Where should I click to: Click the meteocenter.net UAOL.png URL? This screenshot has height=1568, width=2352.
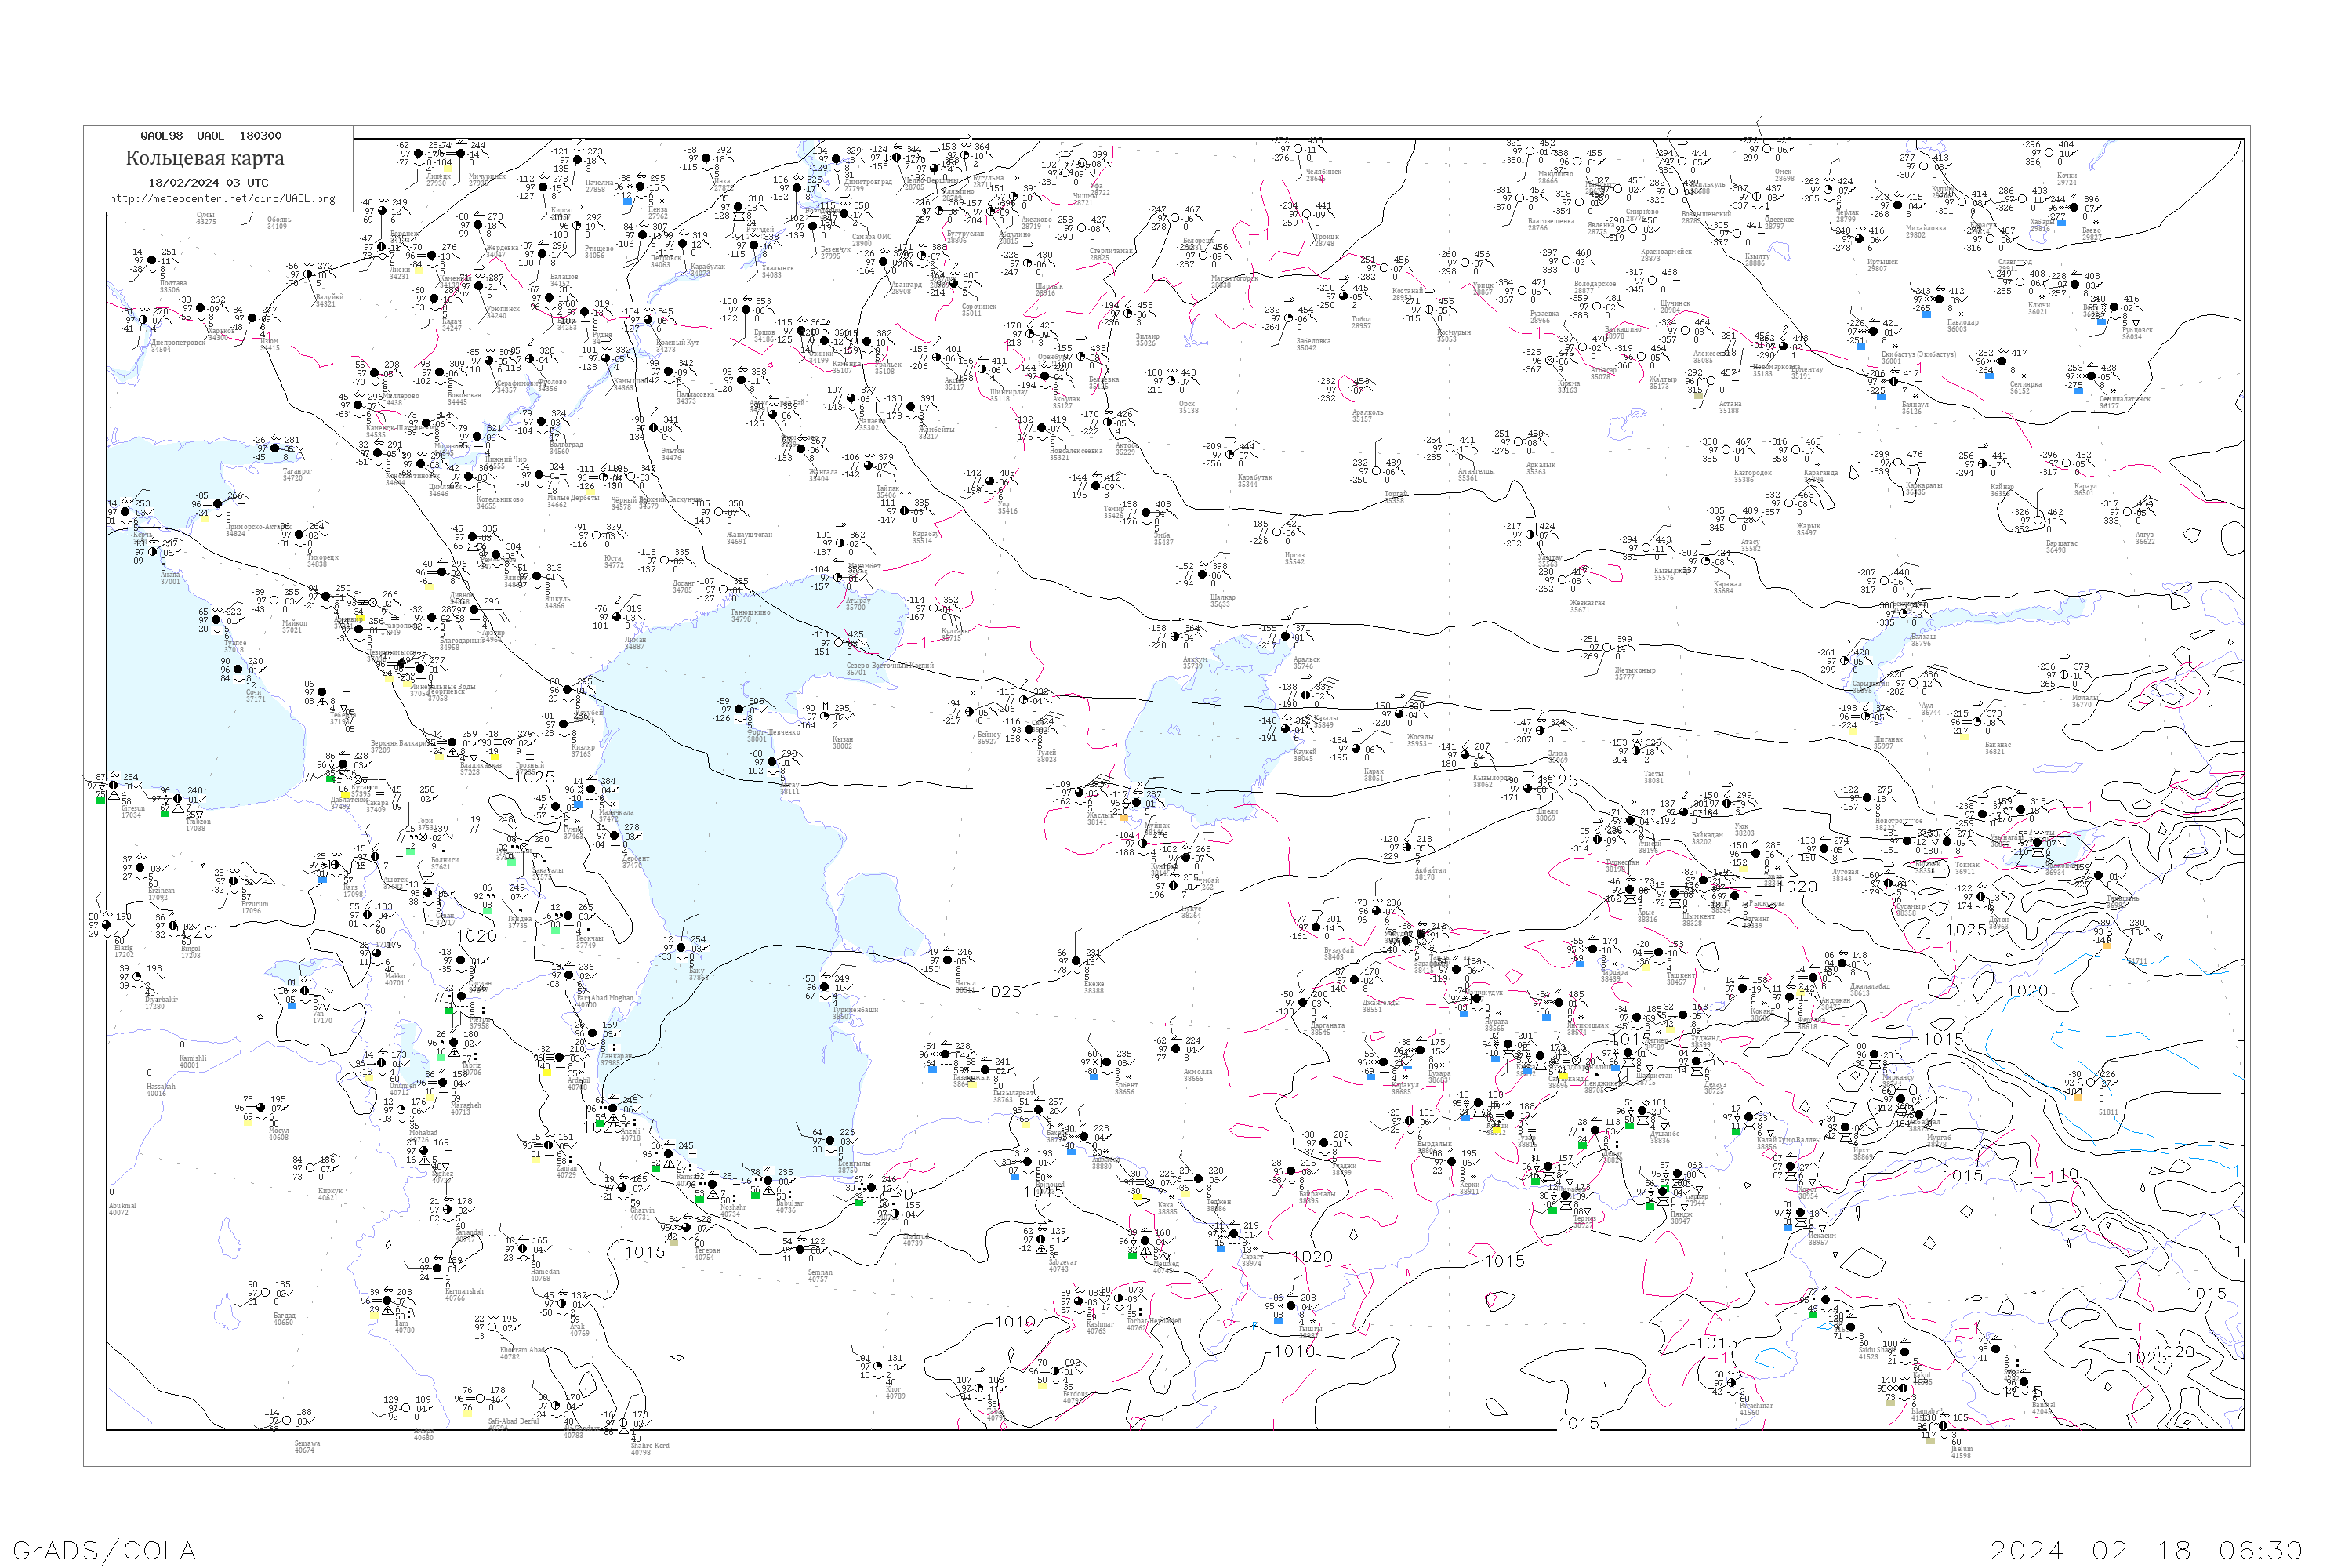[x=222, y=199]
